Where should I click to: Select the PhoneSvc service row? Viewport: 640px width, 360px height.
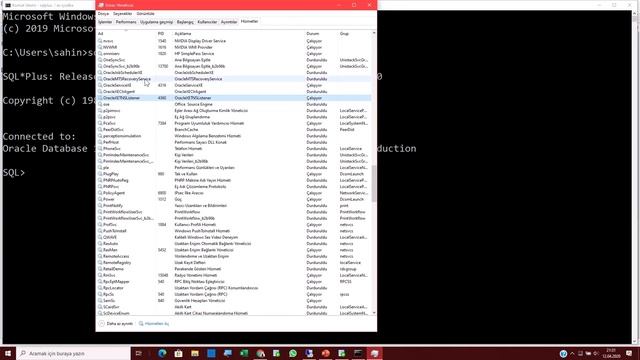pos(234,149)
